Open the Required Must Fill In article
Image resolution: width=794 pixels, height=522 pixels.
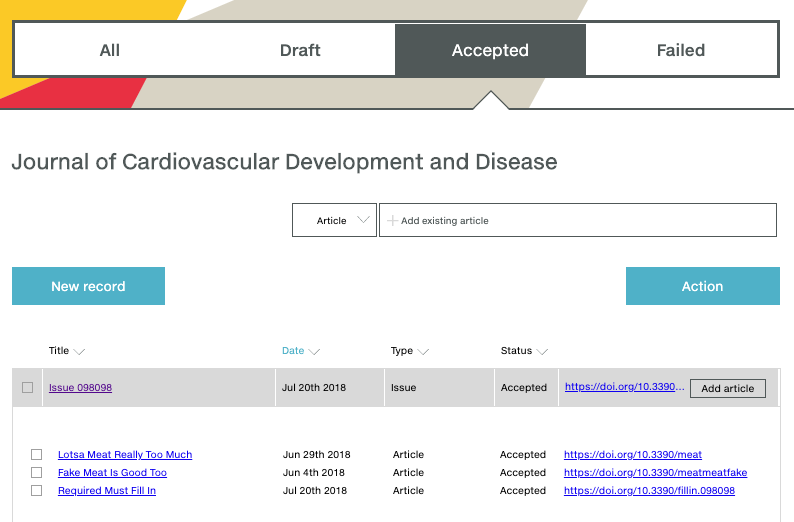107,491
